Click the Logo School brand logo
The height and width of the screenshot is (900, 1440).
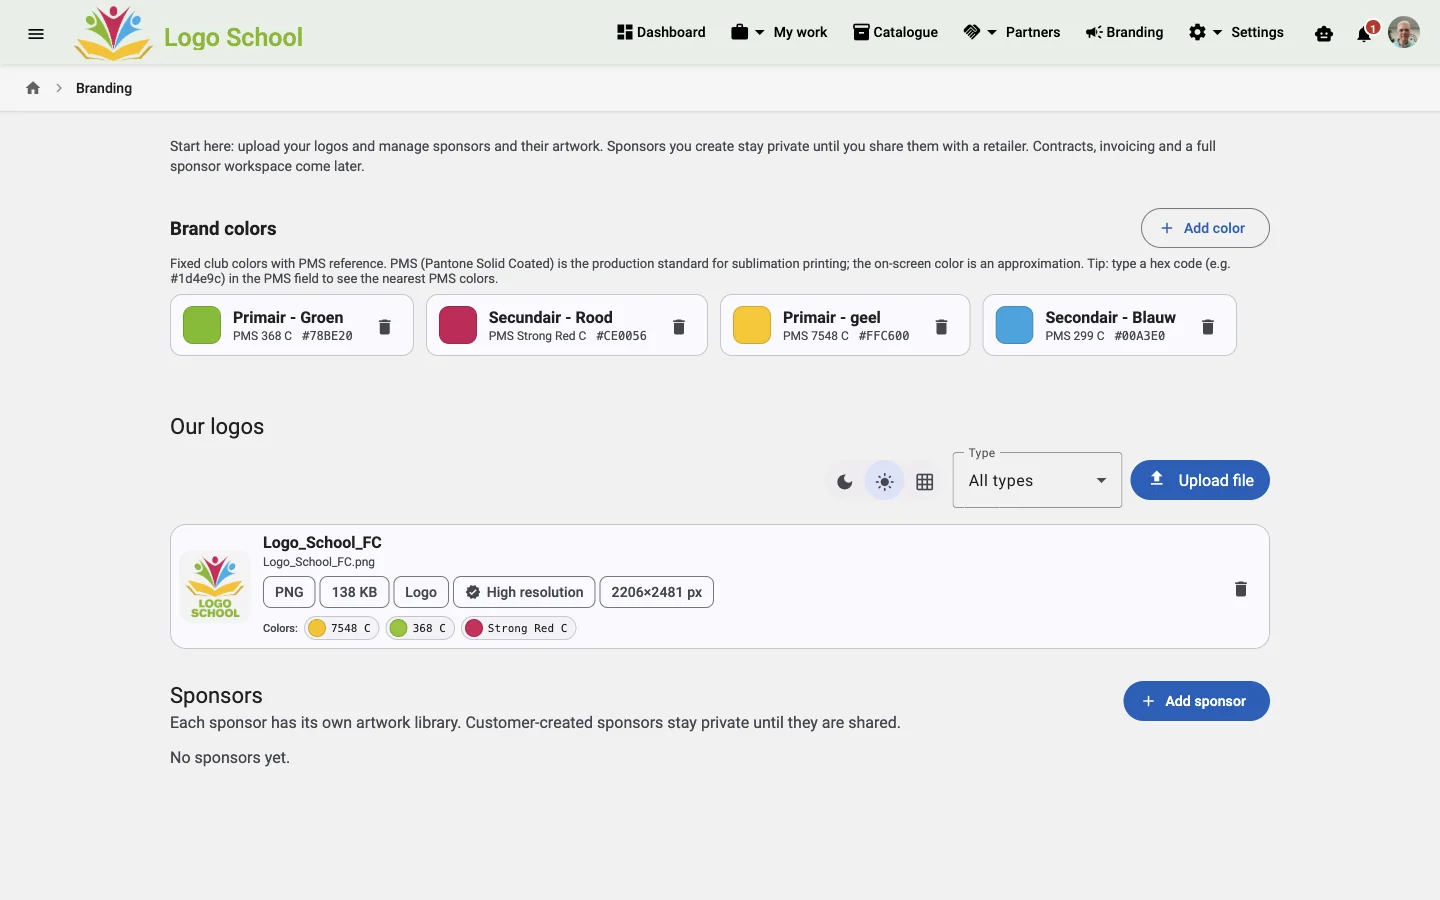coord(188,33)
